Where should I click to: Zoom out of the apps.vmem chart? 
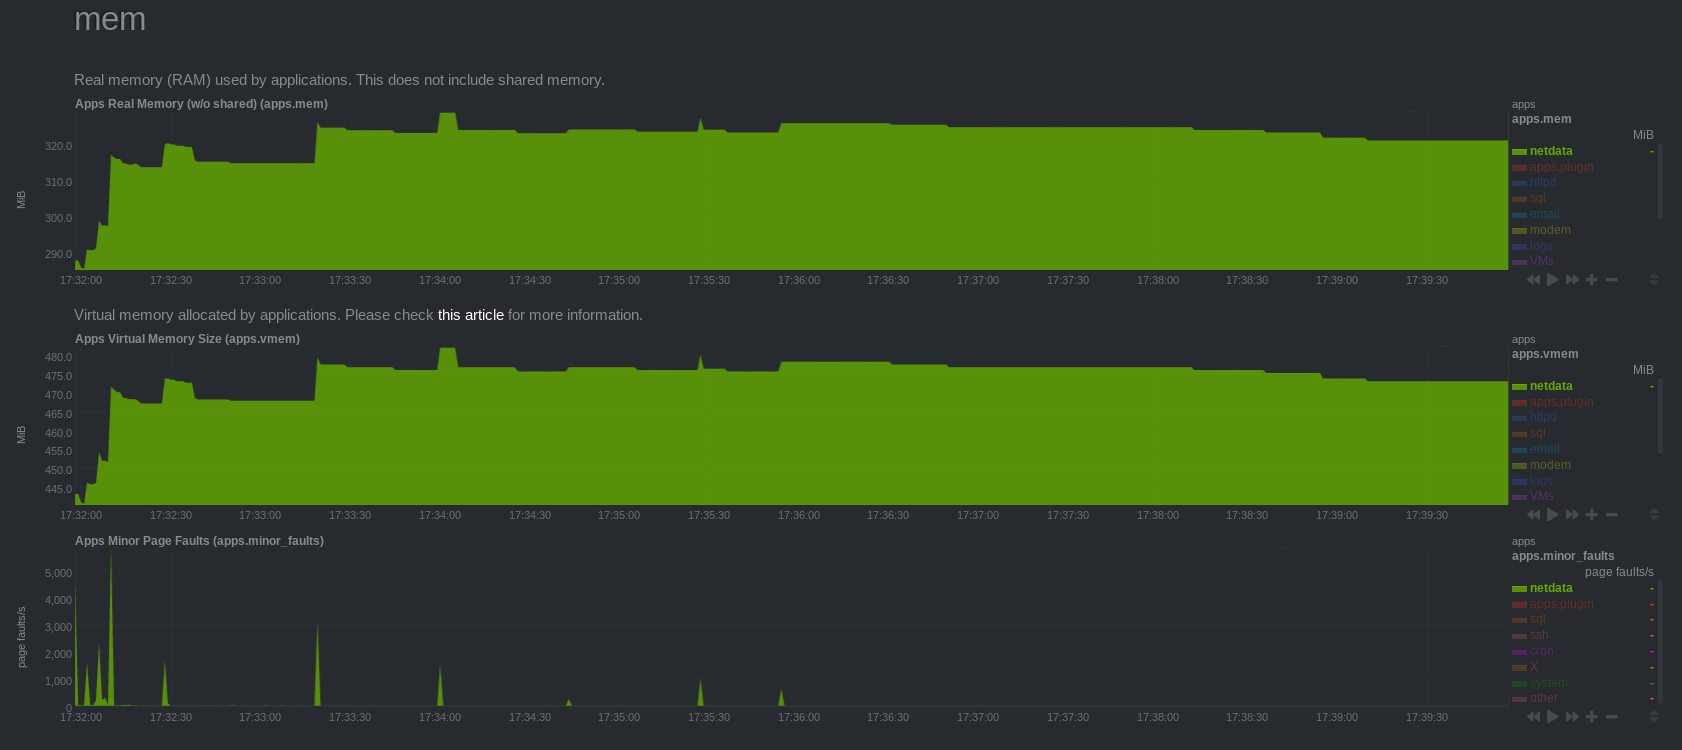[x=1612, y=515]
